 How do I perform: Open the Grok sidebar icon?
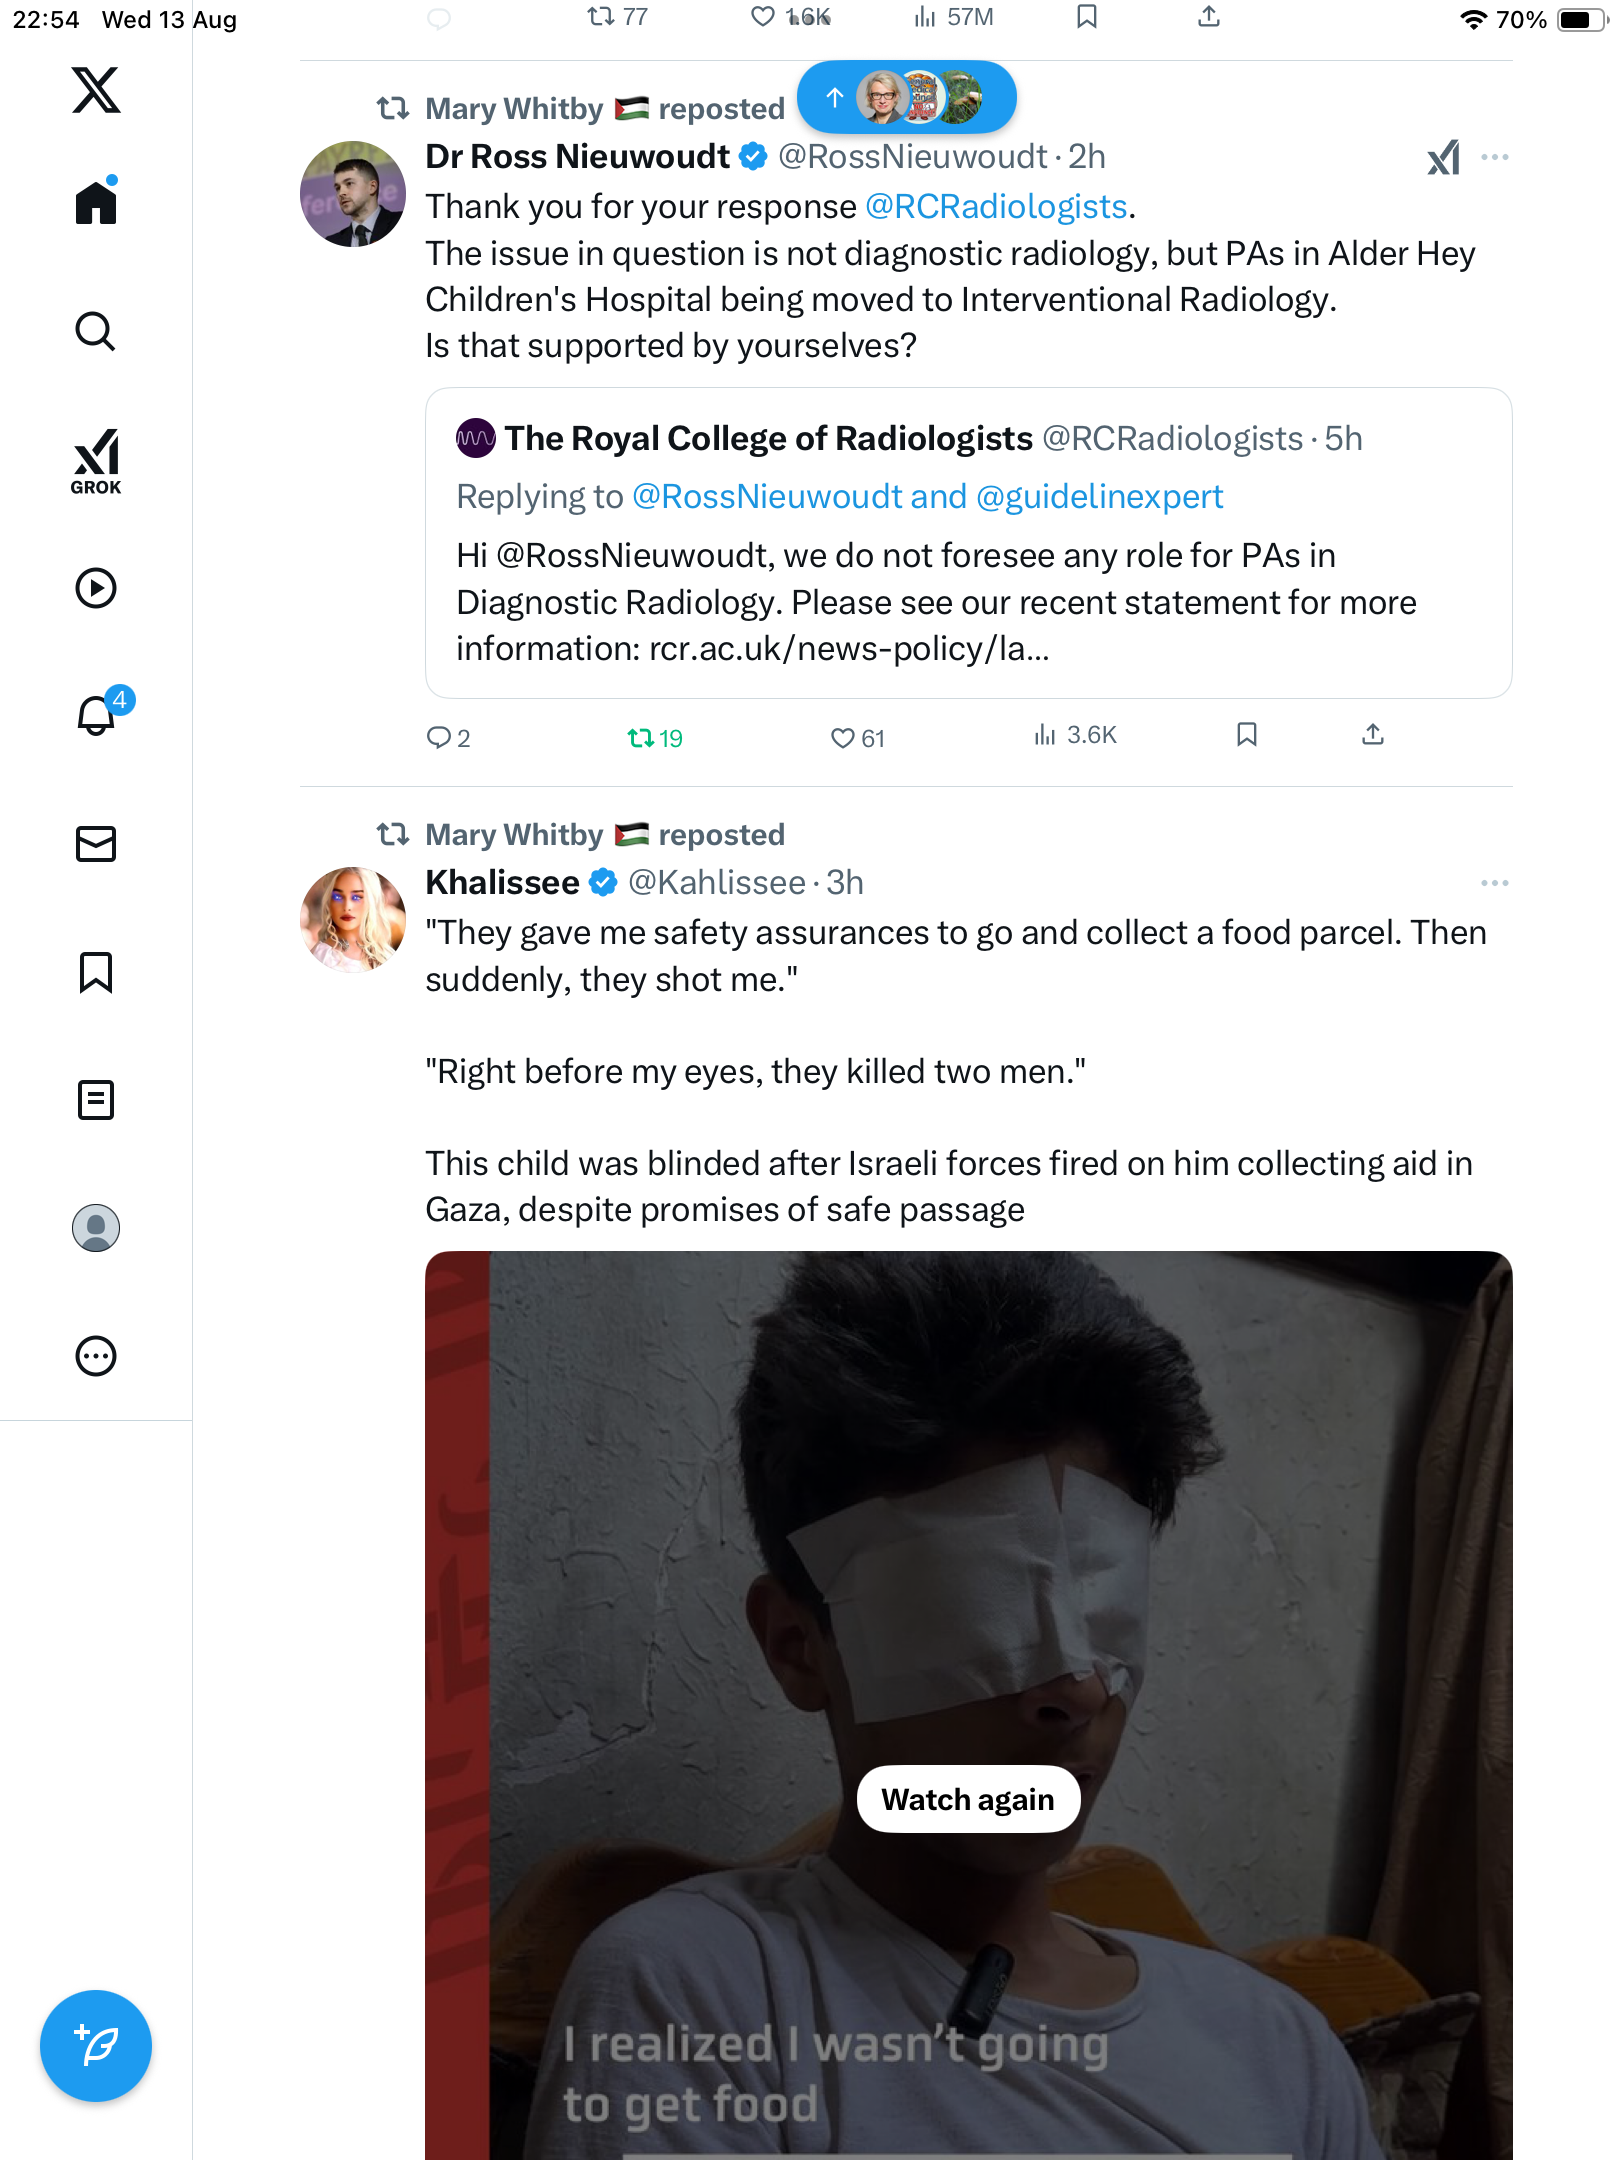pyautogui.click(x=96, y=462)
